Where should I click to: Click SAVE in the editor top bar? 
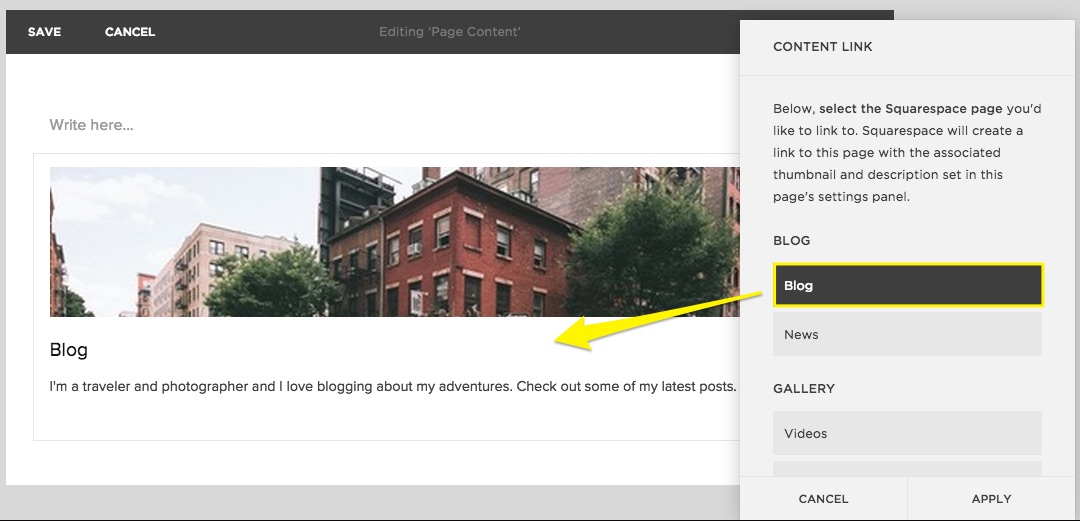(44, 32)
